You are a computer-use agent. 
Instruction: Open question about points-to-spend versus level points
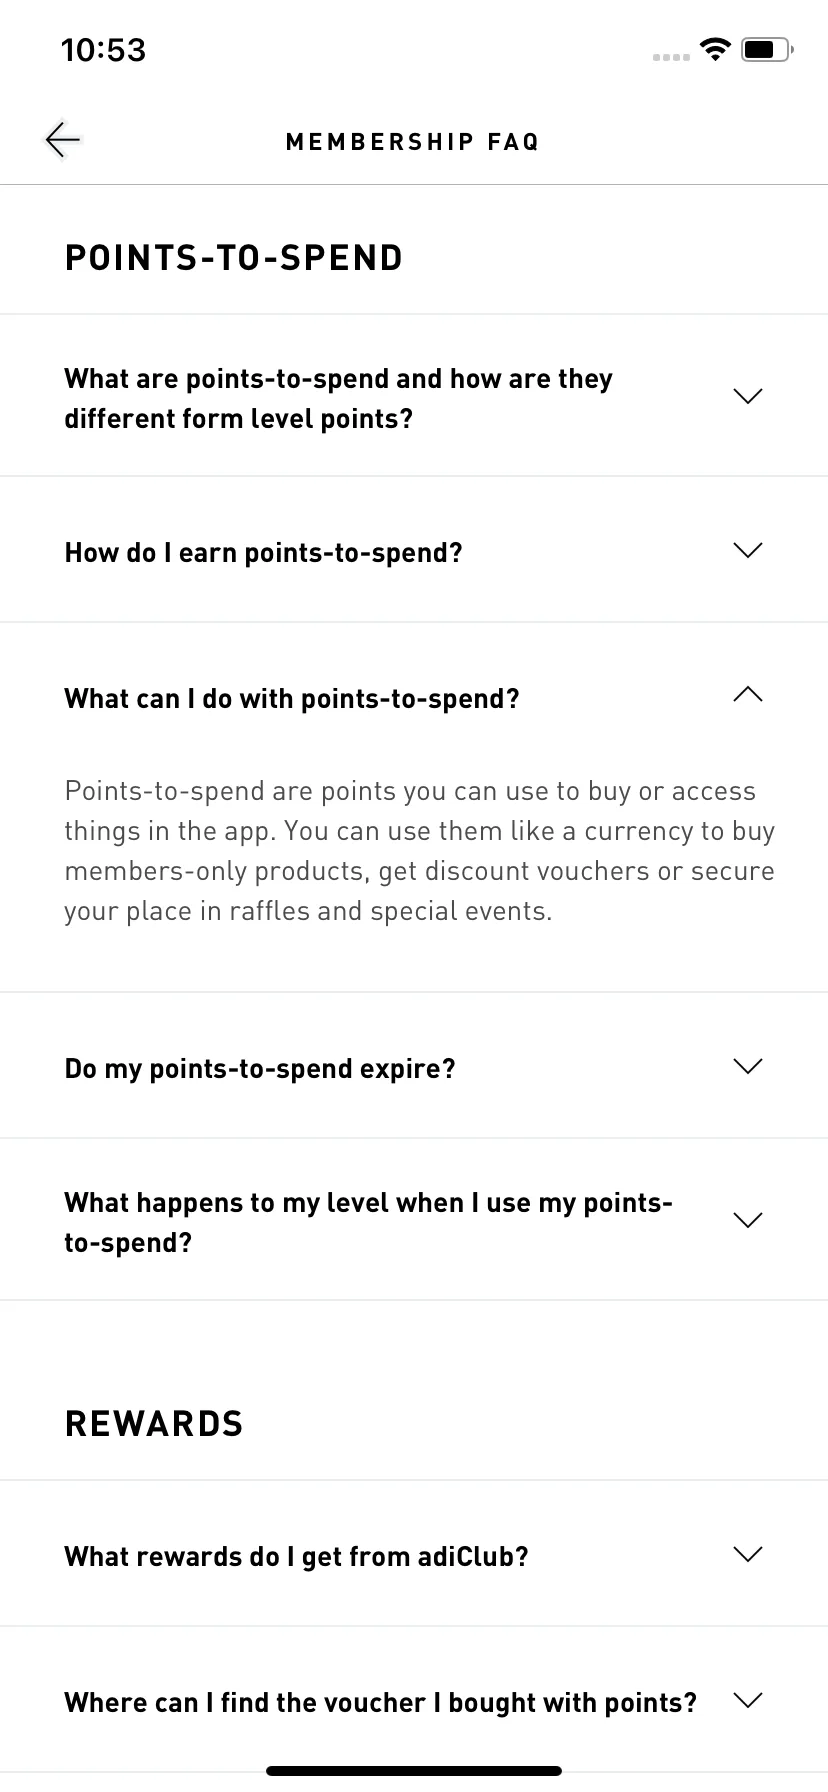pyautogui.click(x=414, y=396)
